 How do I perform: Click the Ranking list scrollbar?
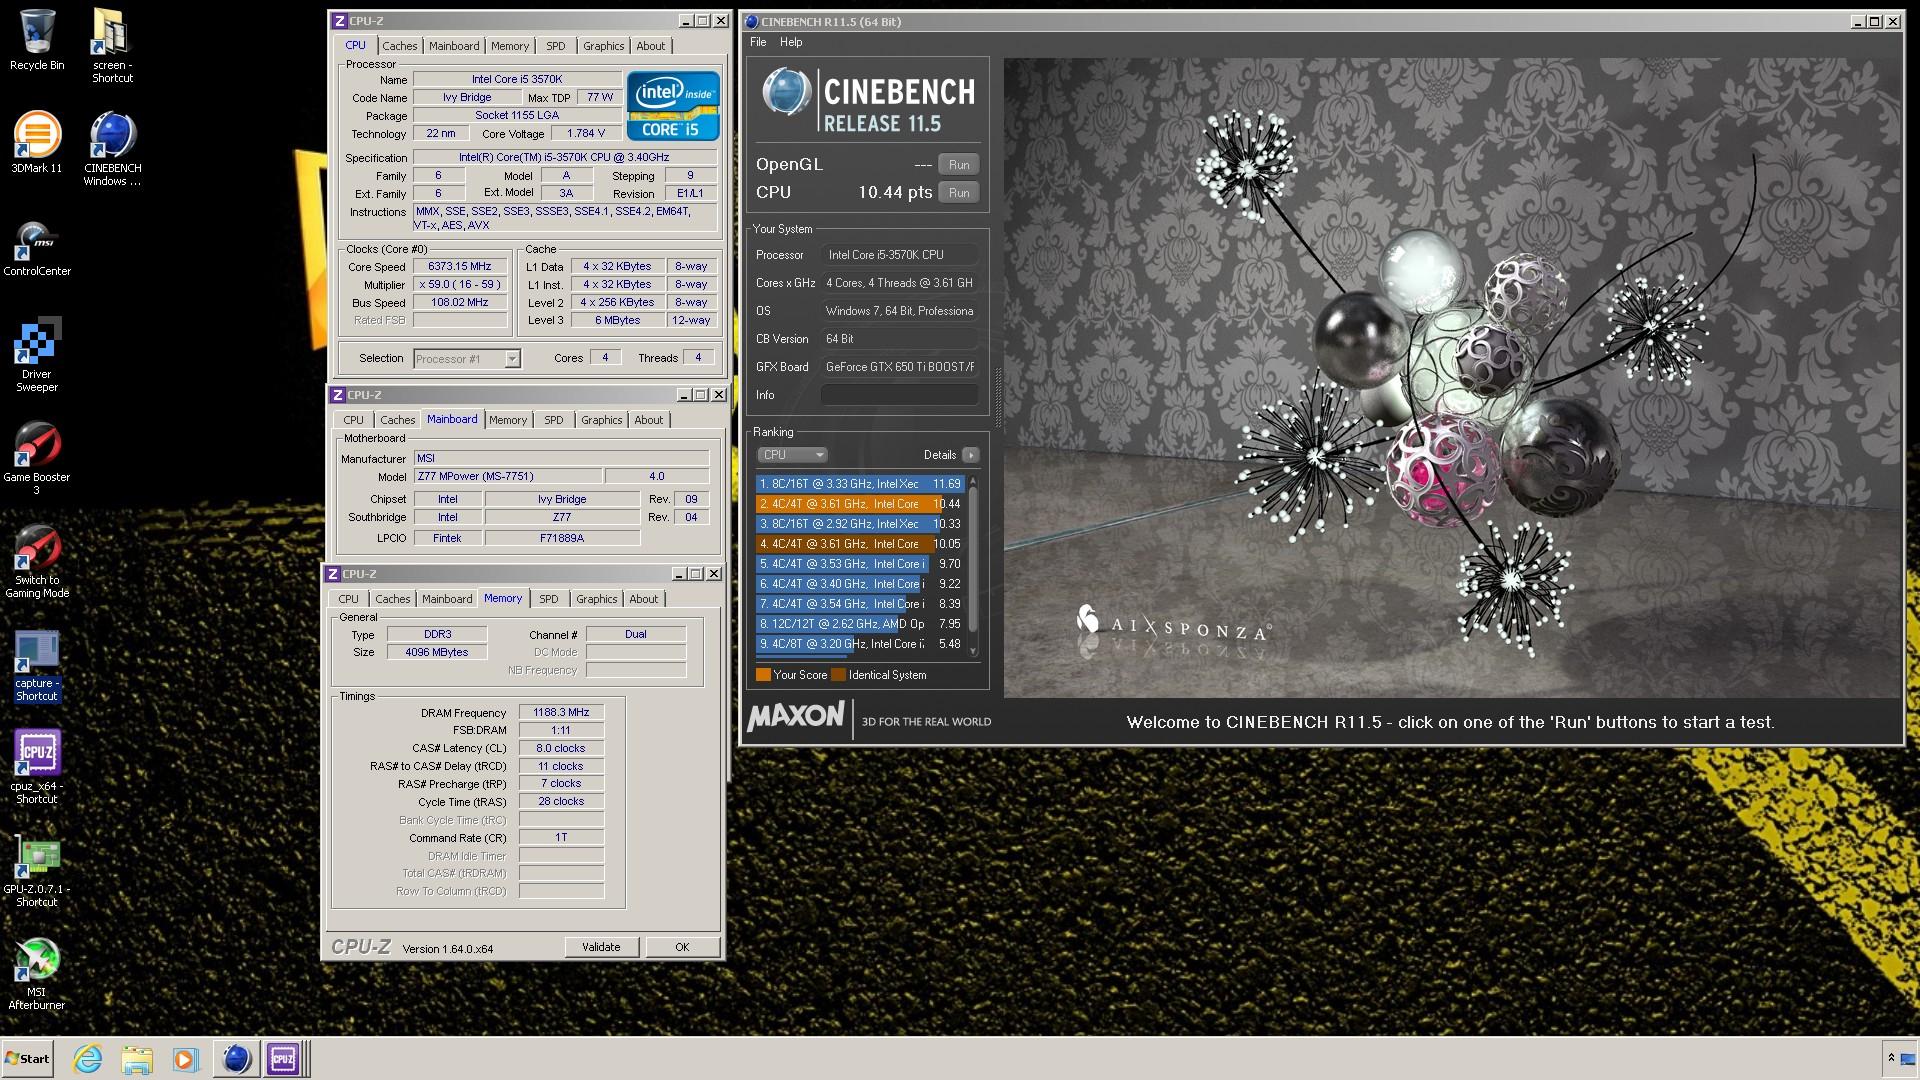973,565
